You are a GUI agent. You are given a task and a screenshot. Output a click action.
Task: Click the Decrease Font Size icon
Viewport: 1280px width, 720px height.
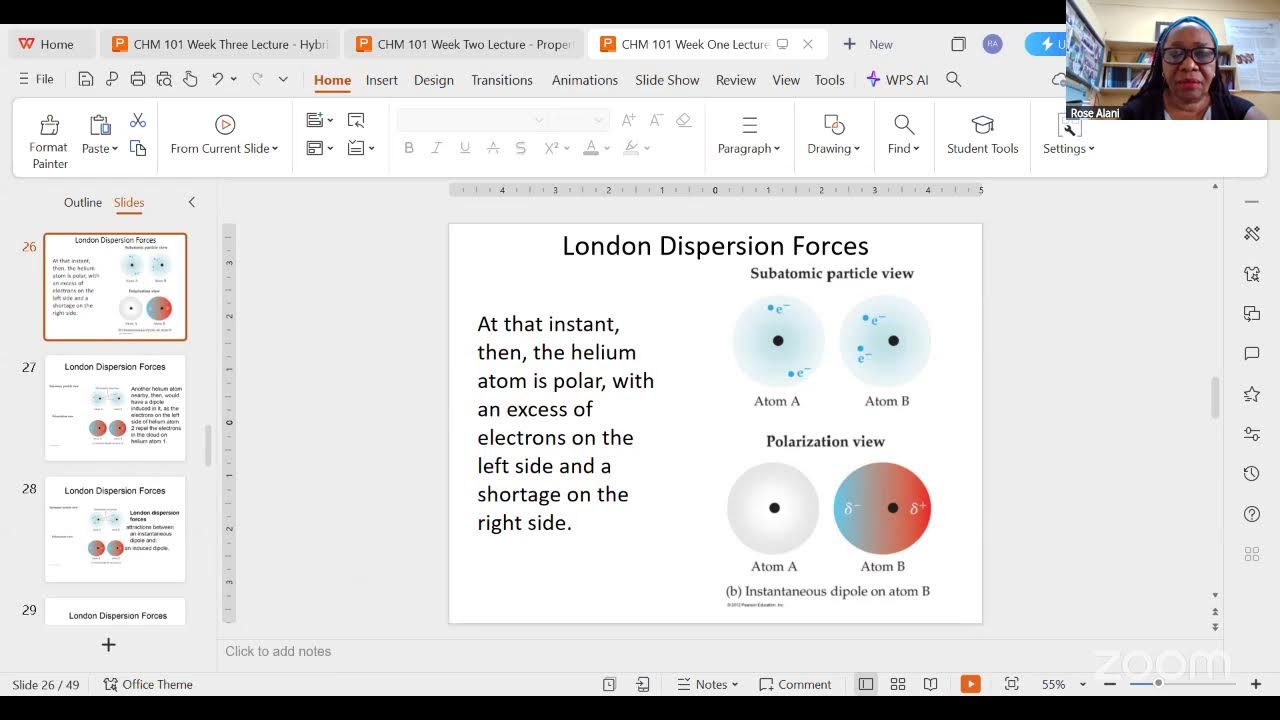[x=656, y=120]
